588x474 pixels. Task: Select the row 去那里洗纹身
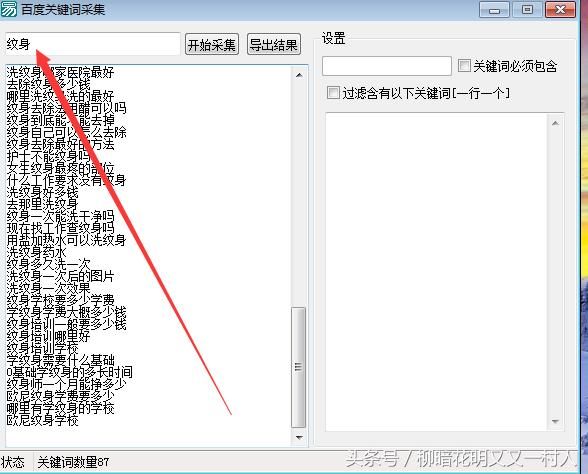(42, 204)
